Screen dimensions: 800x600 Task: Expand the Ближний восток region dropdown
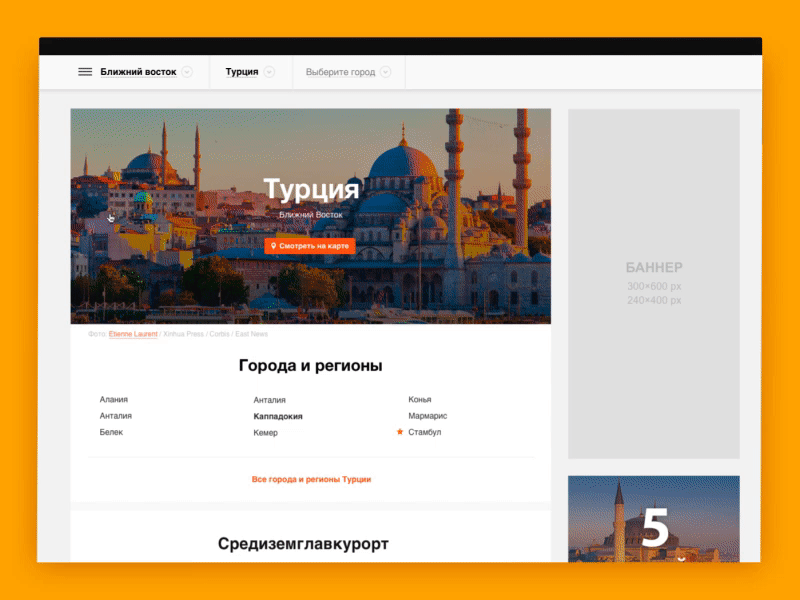coord(187,72)
